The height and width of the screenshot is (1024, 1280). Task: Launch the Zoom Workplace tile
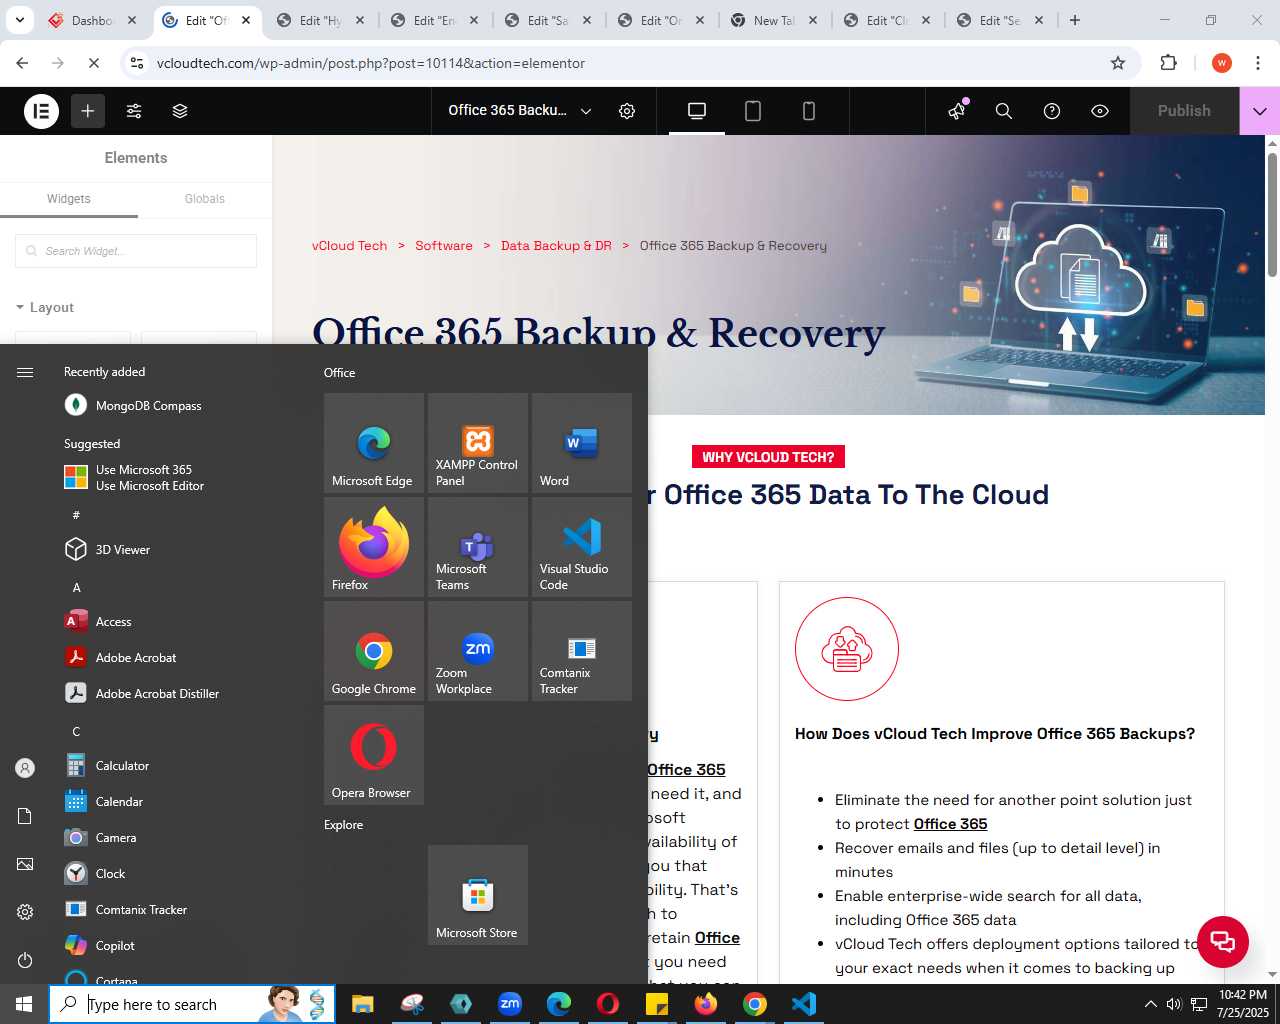(478, 651)
